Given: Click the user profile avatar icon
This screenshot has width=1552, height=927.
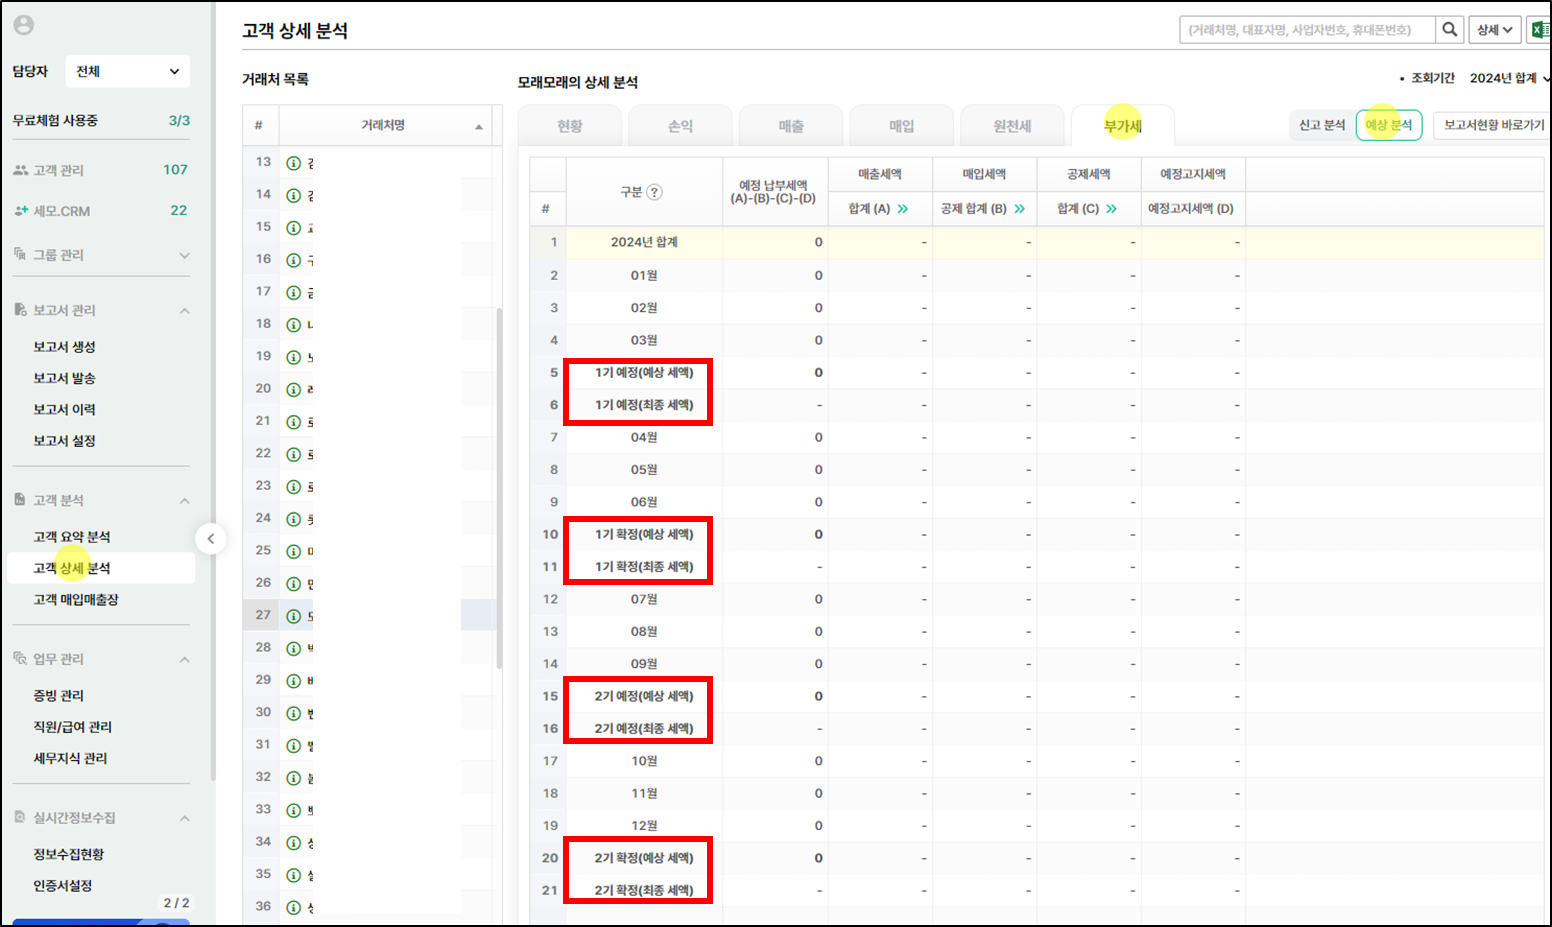Looking at the screenshot, I should [24, 25].
